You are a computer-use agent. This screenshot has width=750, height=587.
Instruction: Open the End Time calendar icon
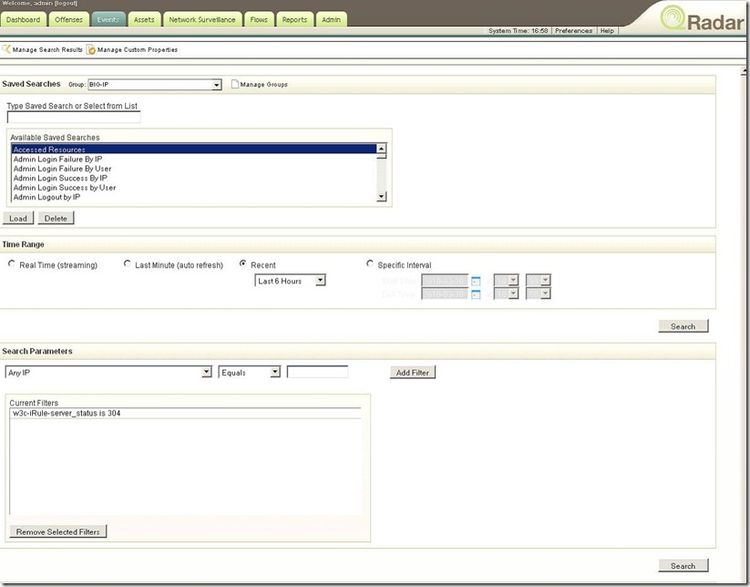[x=475, y=294]
